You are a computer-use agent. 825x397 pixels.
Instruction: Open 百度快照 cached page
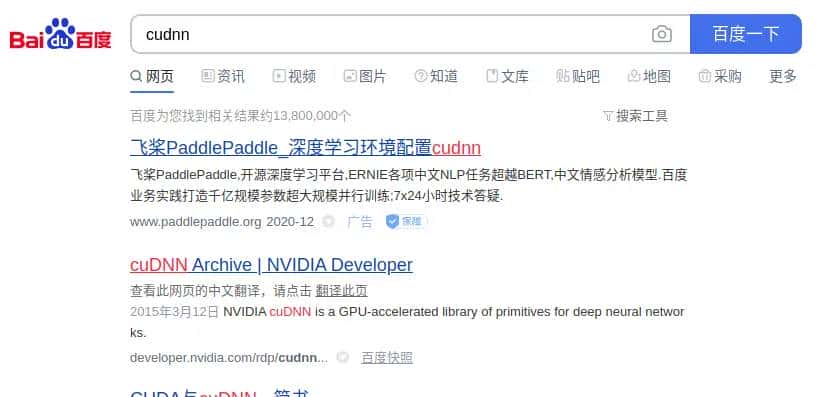(387, 358)
